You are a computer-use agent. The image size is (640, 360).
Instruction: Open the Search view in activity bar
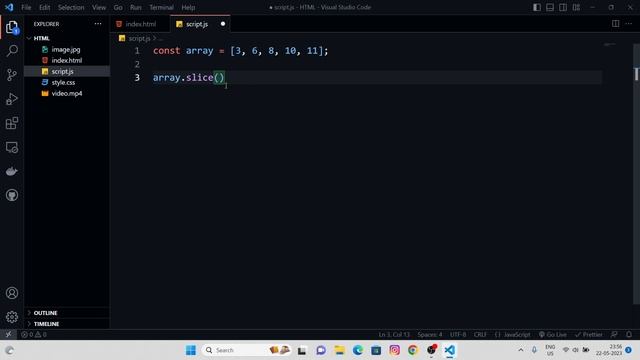(12, 51)
